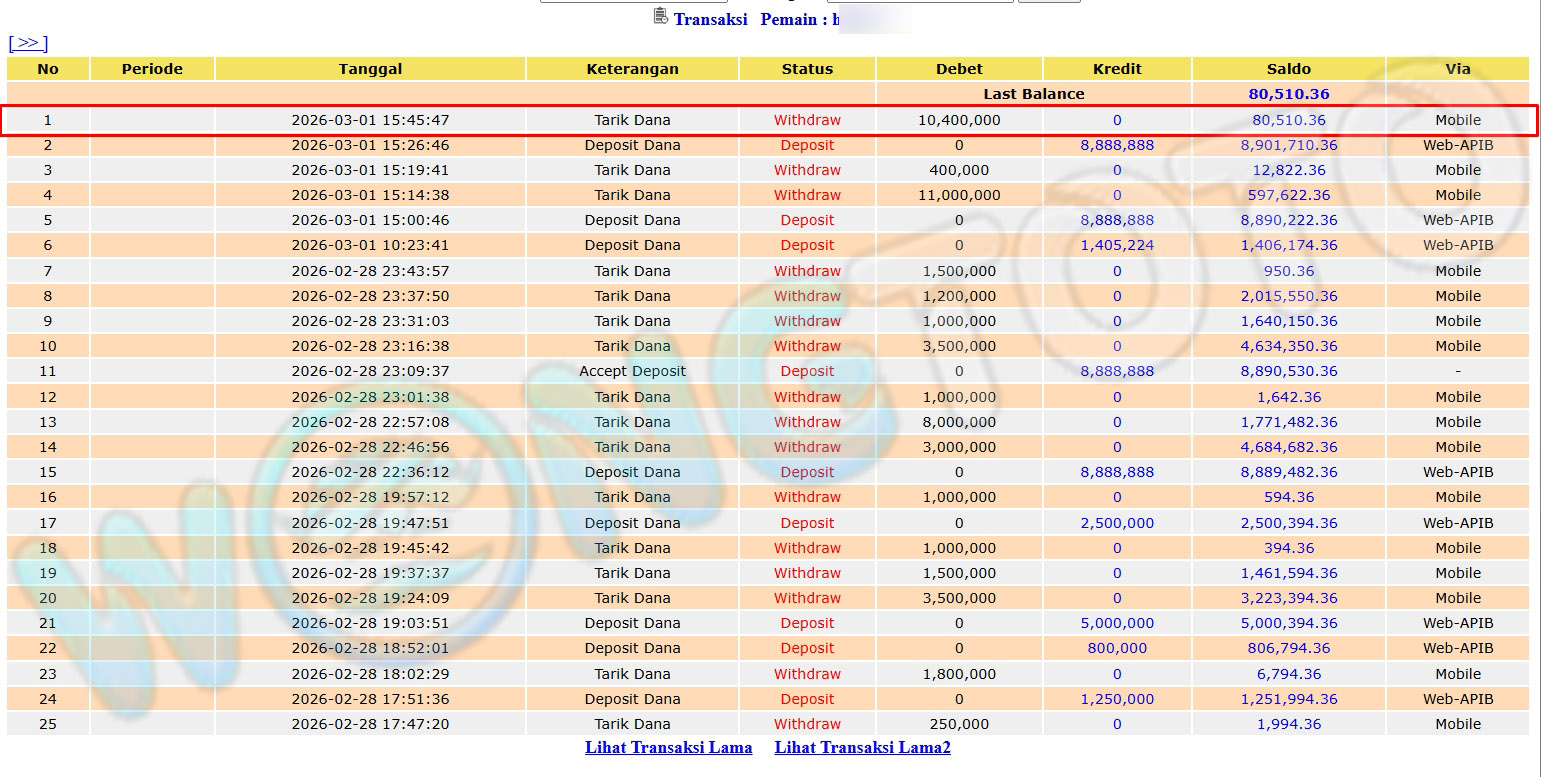This screenshot has height=777, width=1541.
Task: Open Lihat Transaksi Lama2 link
Action: [862, 747]
